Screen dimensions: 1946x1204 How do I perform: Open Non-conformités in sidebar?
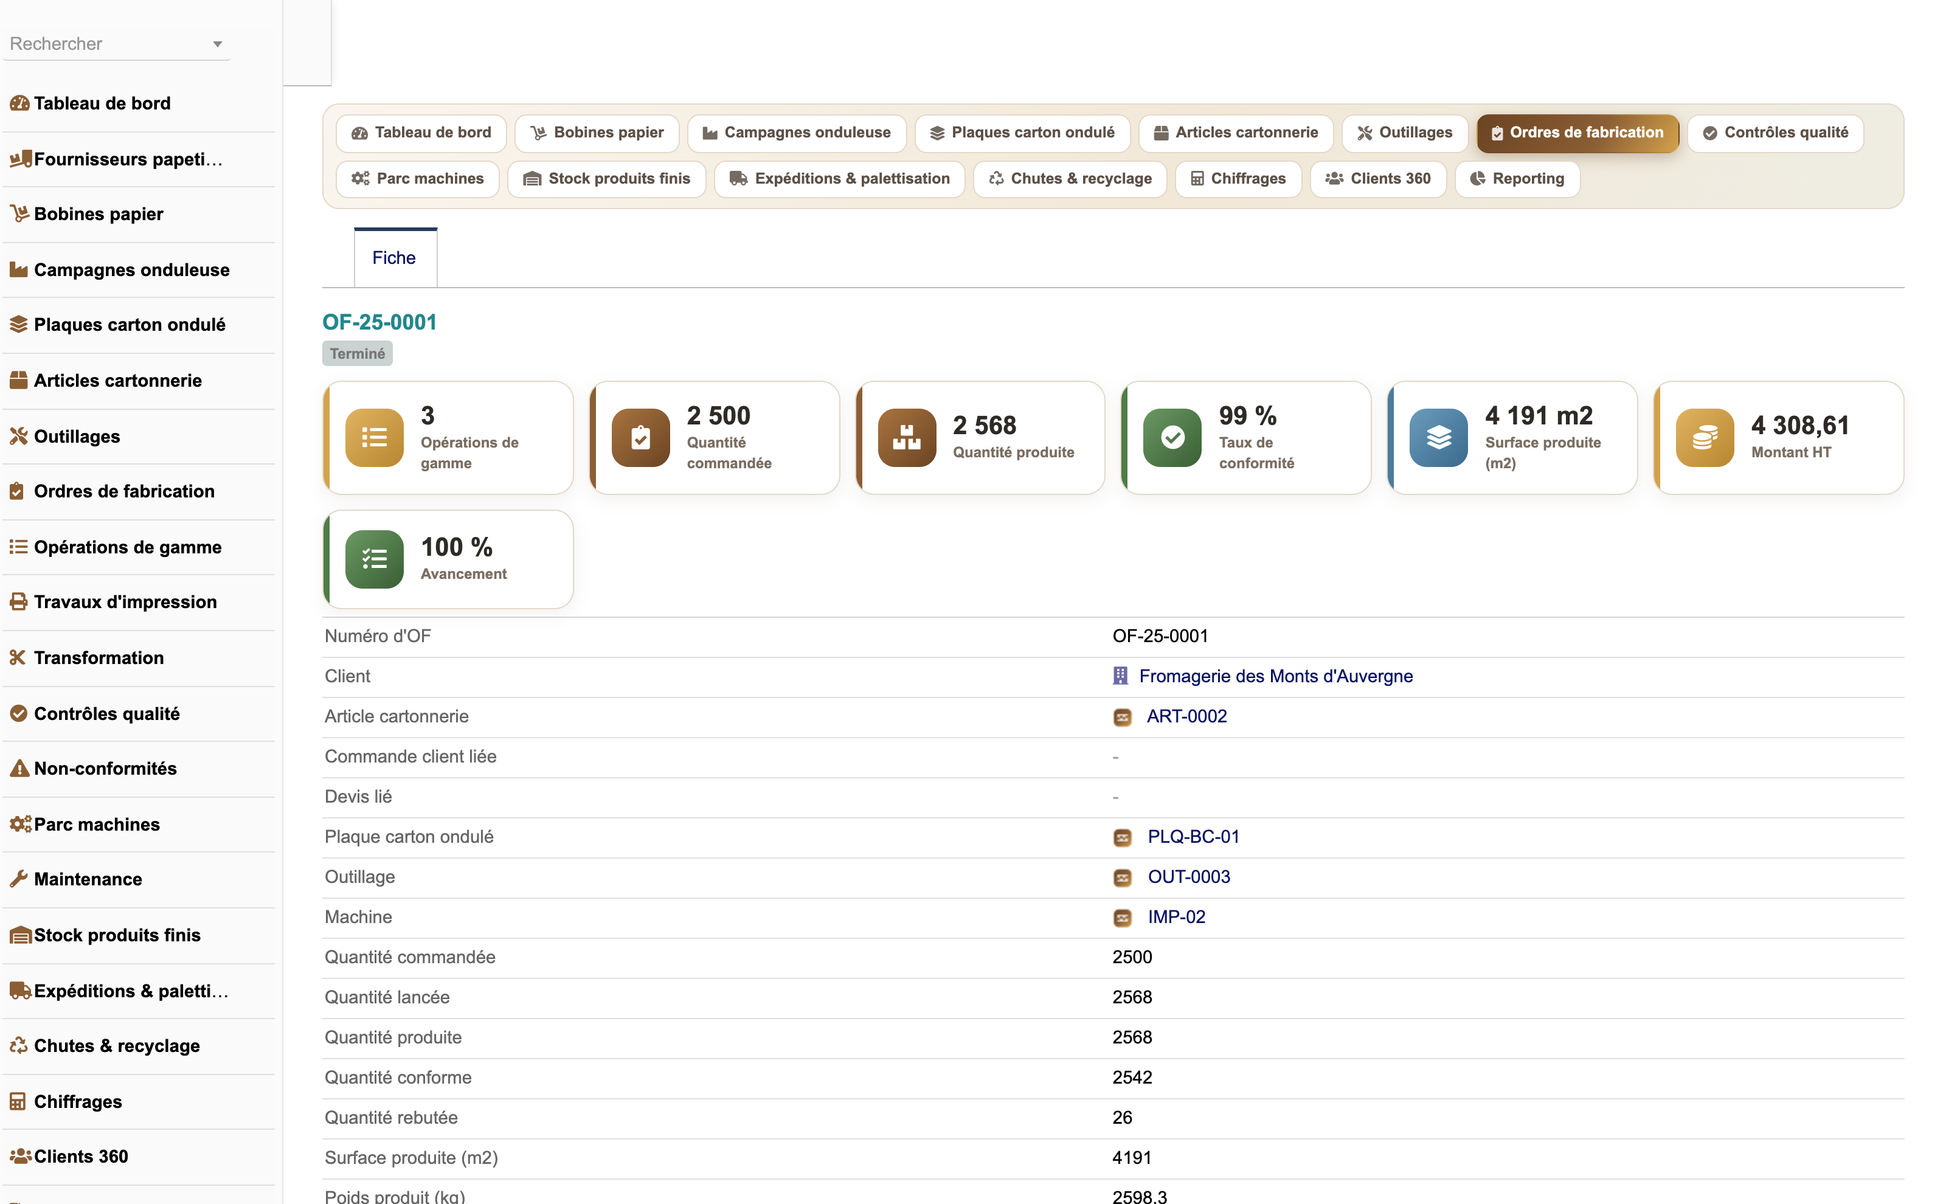coord(105,769)
